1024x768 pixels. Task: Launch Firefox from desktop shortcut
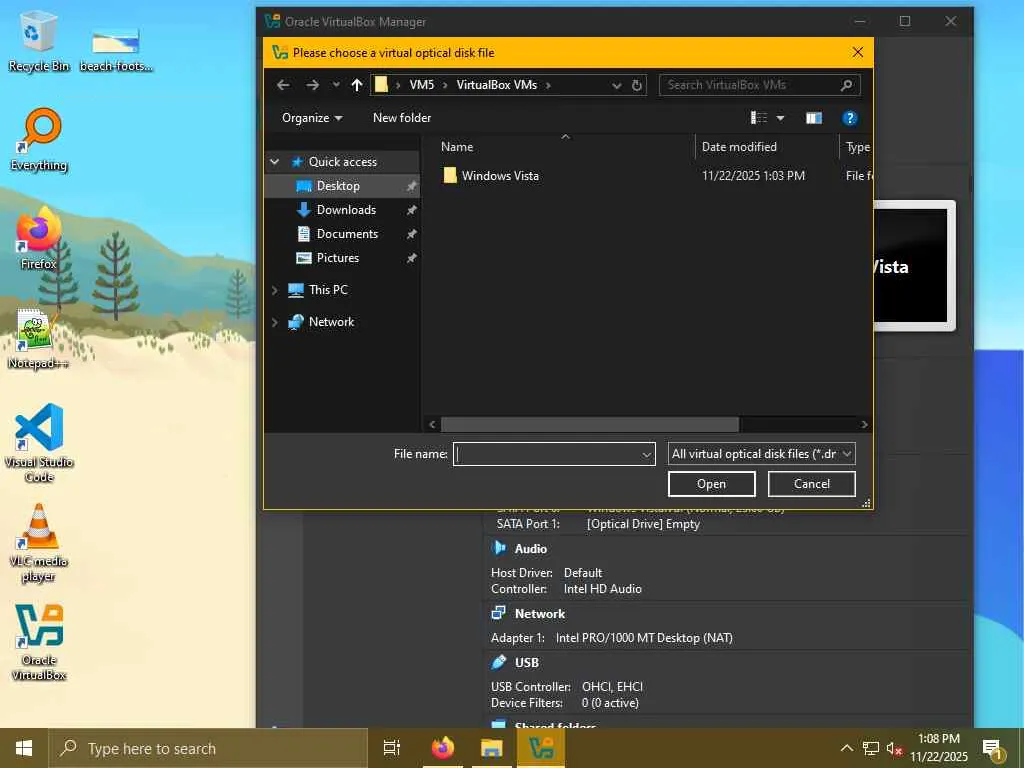pyautogui.click(x=38, y=239)
